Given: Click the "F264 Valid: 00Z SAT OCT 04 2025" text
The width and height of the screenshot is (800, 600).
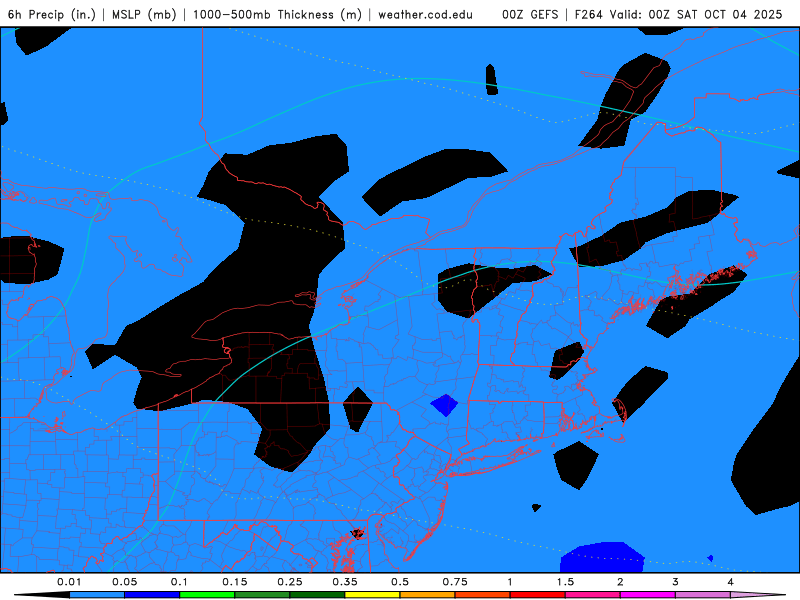Looking at the screenshot, I should pos(679,14).
